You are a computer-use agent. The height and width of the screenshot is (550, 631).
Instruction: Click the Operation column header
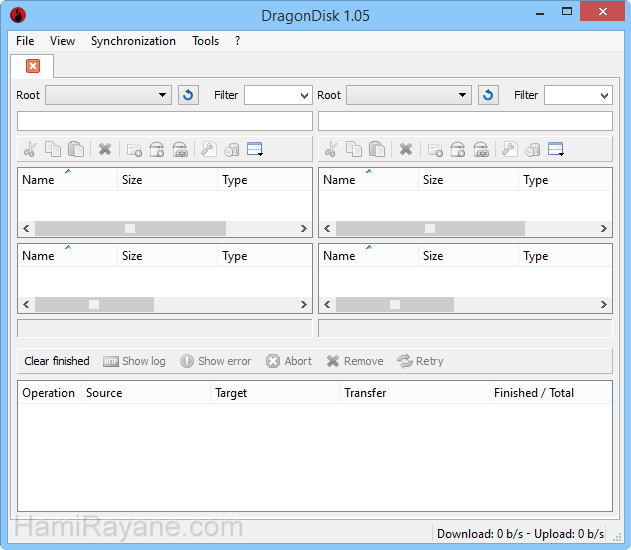49,393
